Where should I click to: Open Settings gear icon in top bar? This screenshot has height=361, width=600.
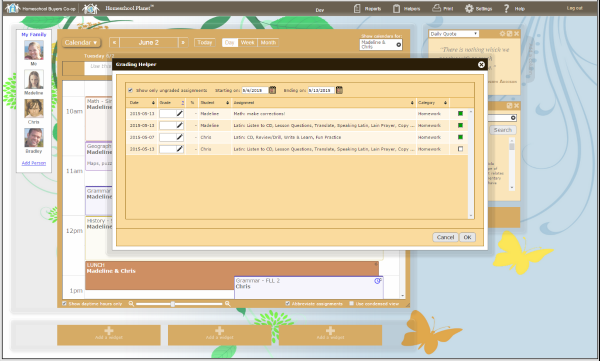[x=469, y=8]
